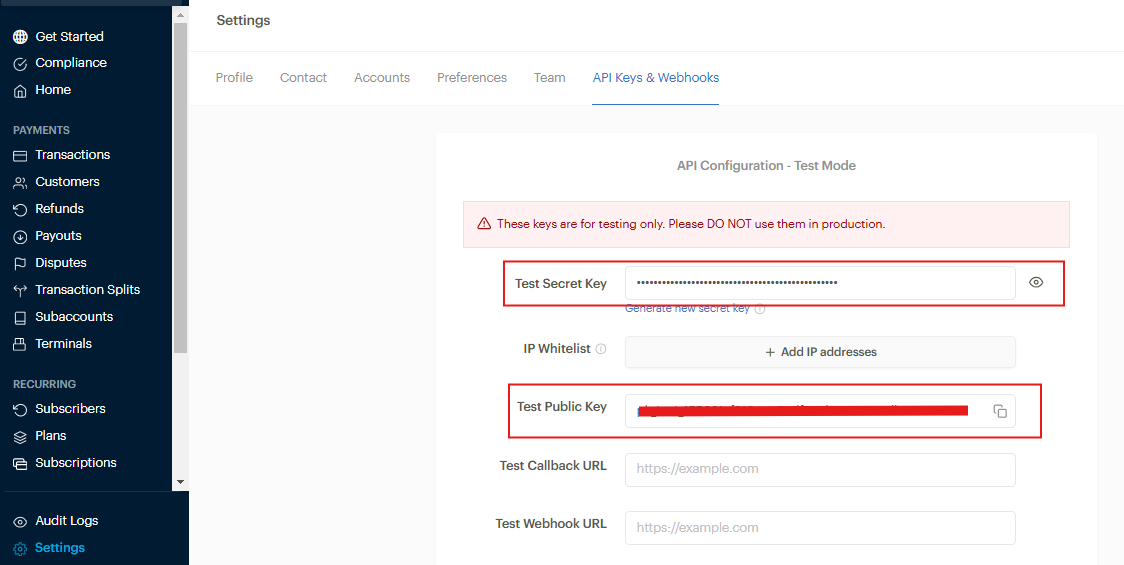Screen dimensions: 1124x565
Task: Click the IP Whitelist info icon
Action: coord(601,350)
